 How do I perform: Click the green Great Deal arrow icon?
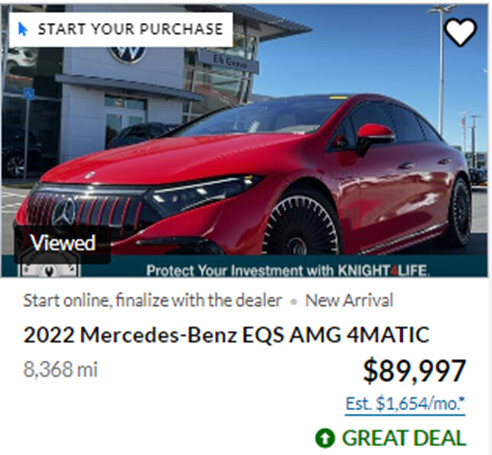tap(325, 438)
